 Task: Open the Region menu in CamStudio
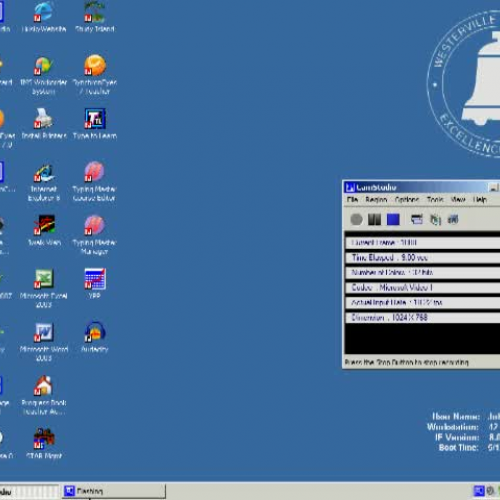[376, 200]
